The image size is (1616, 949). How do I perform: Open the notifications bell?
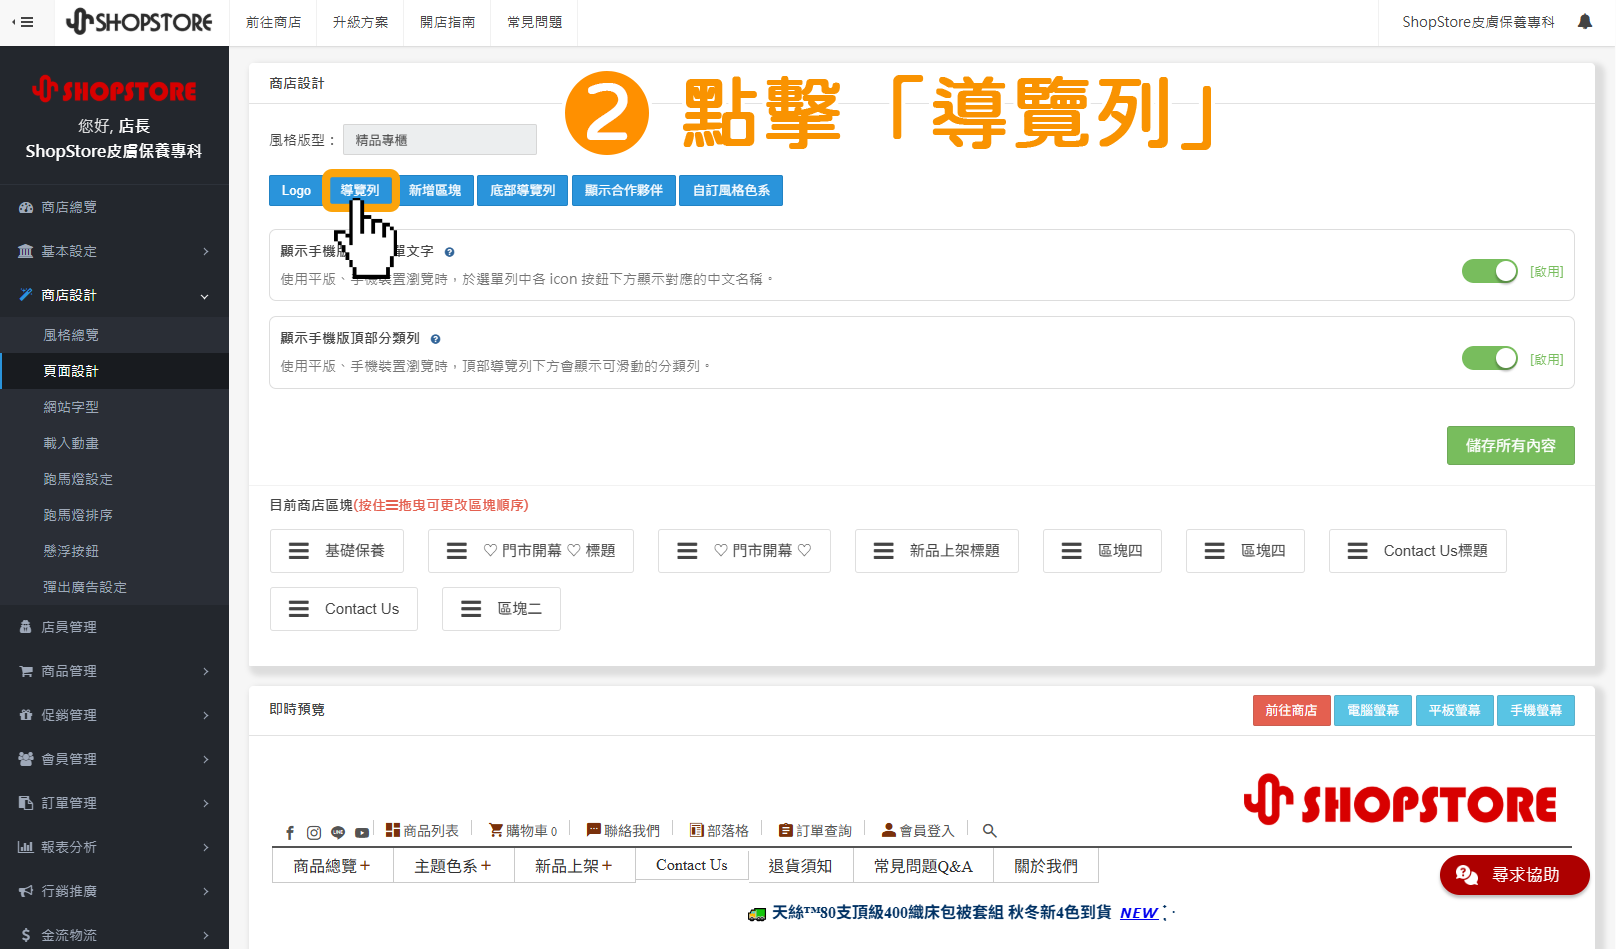point(1585,22)
